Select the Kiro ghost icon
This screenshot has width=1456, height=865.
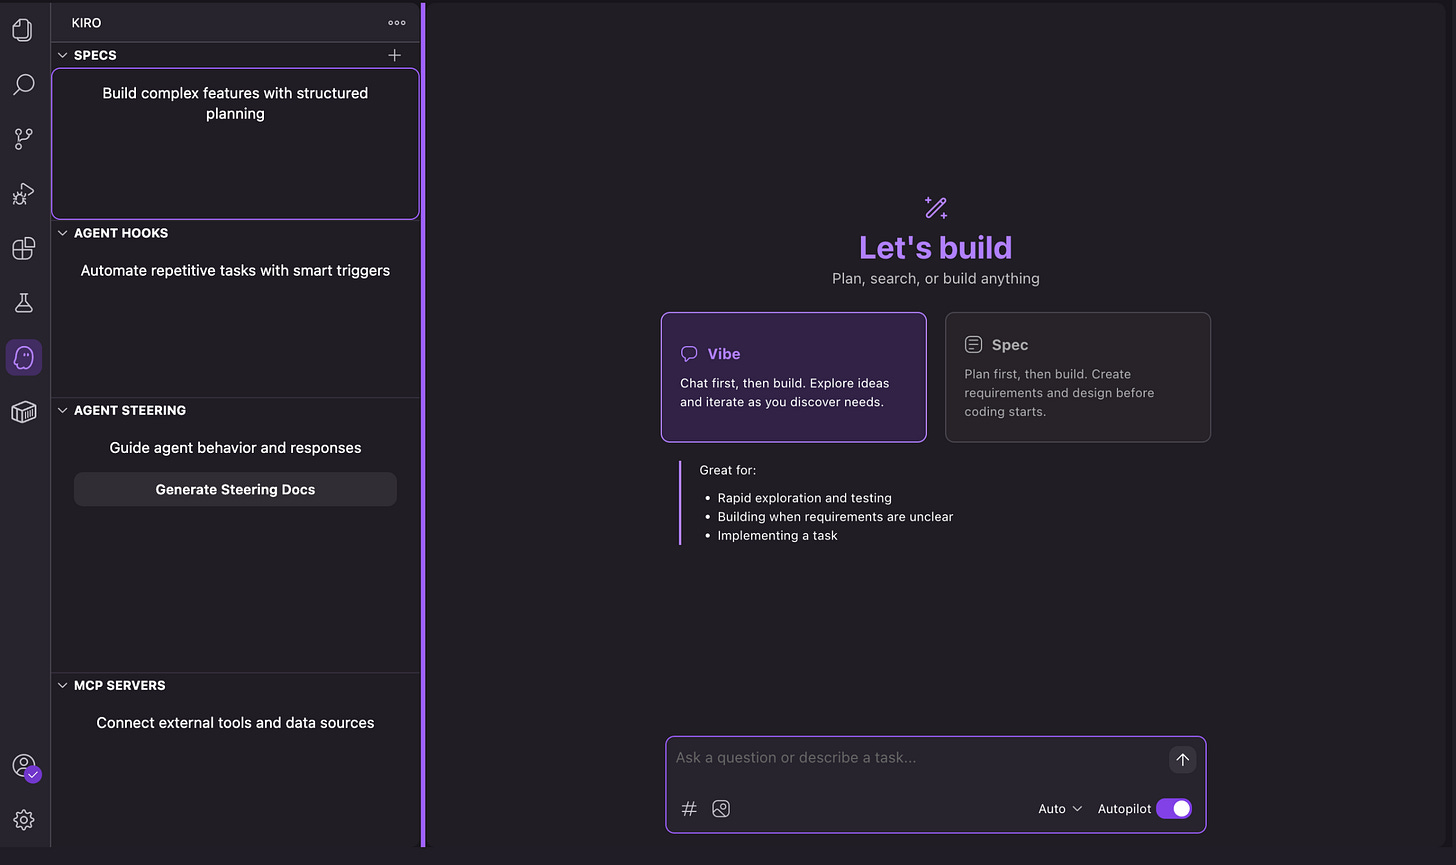click(24, 357)
